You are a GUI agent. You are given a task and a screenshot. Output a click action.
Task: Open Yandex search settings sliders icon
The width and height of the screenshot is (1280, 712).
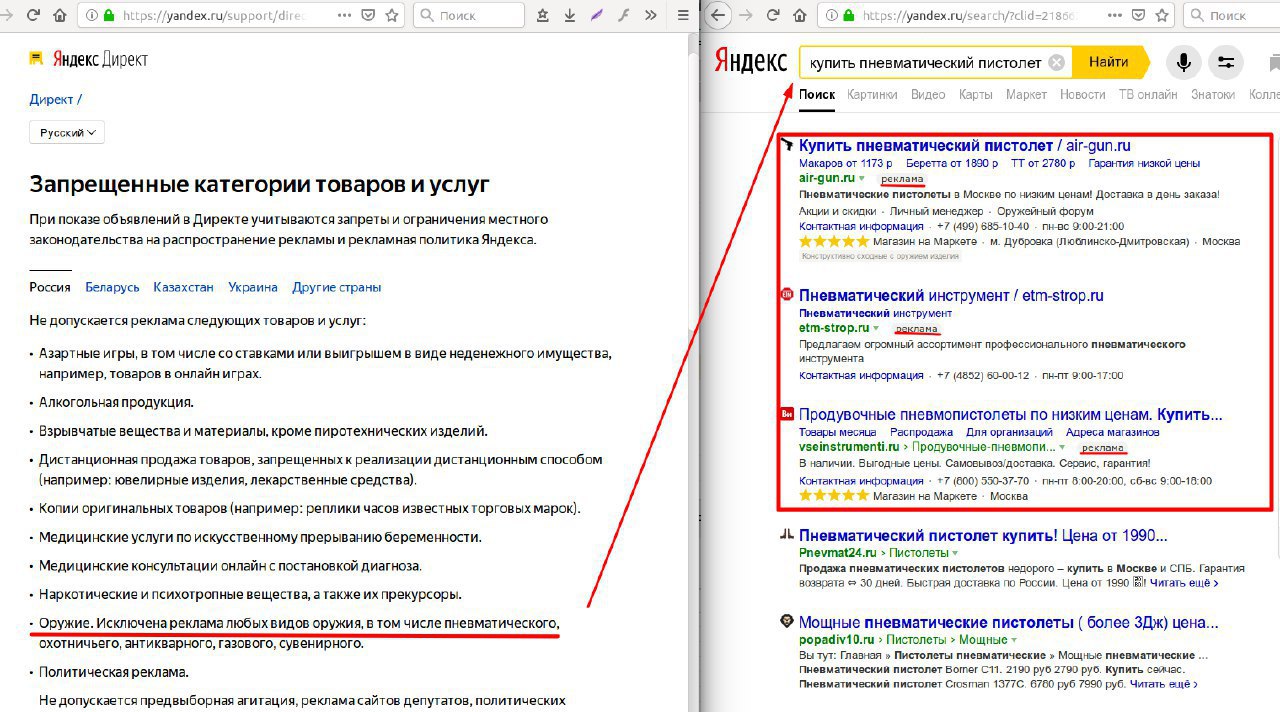[x=1226, y=62]
